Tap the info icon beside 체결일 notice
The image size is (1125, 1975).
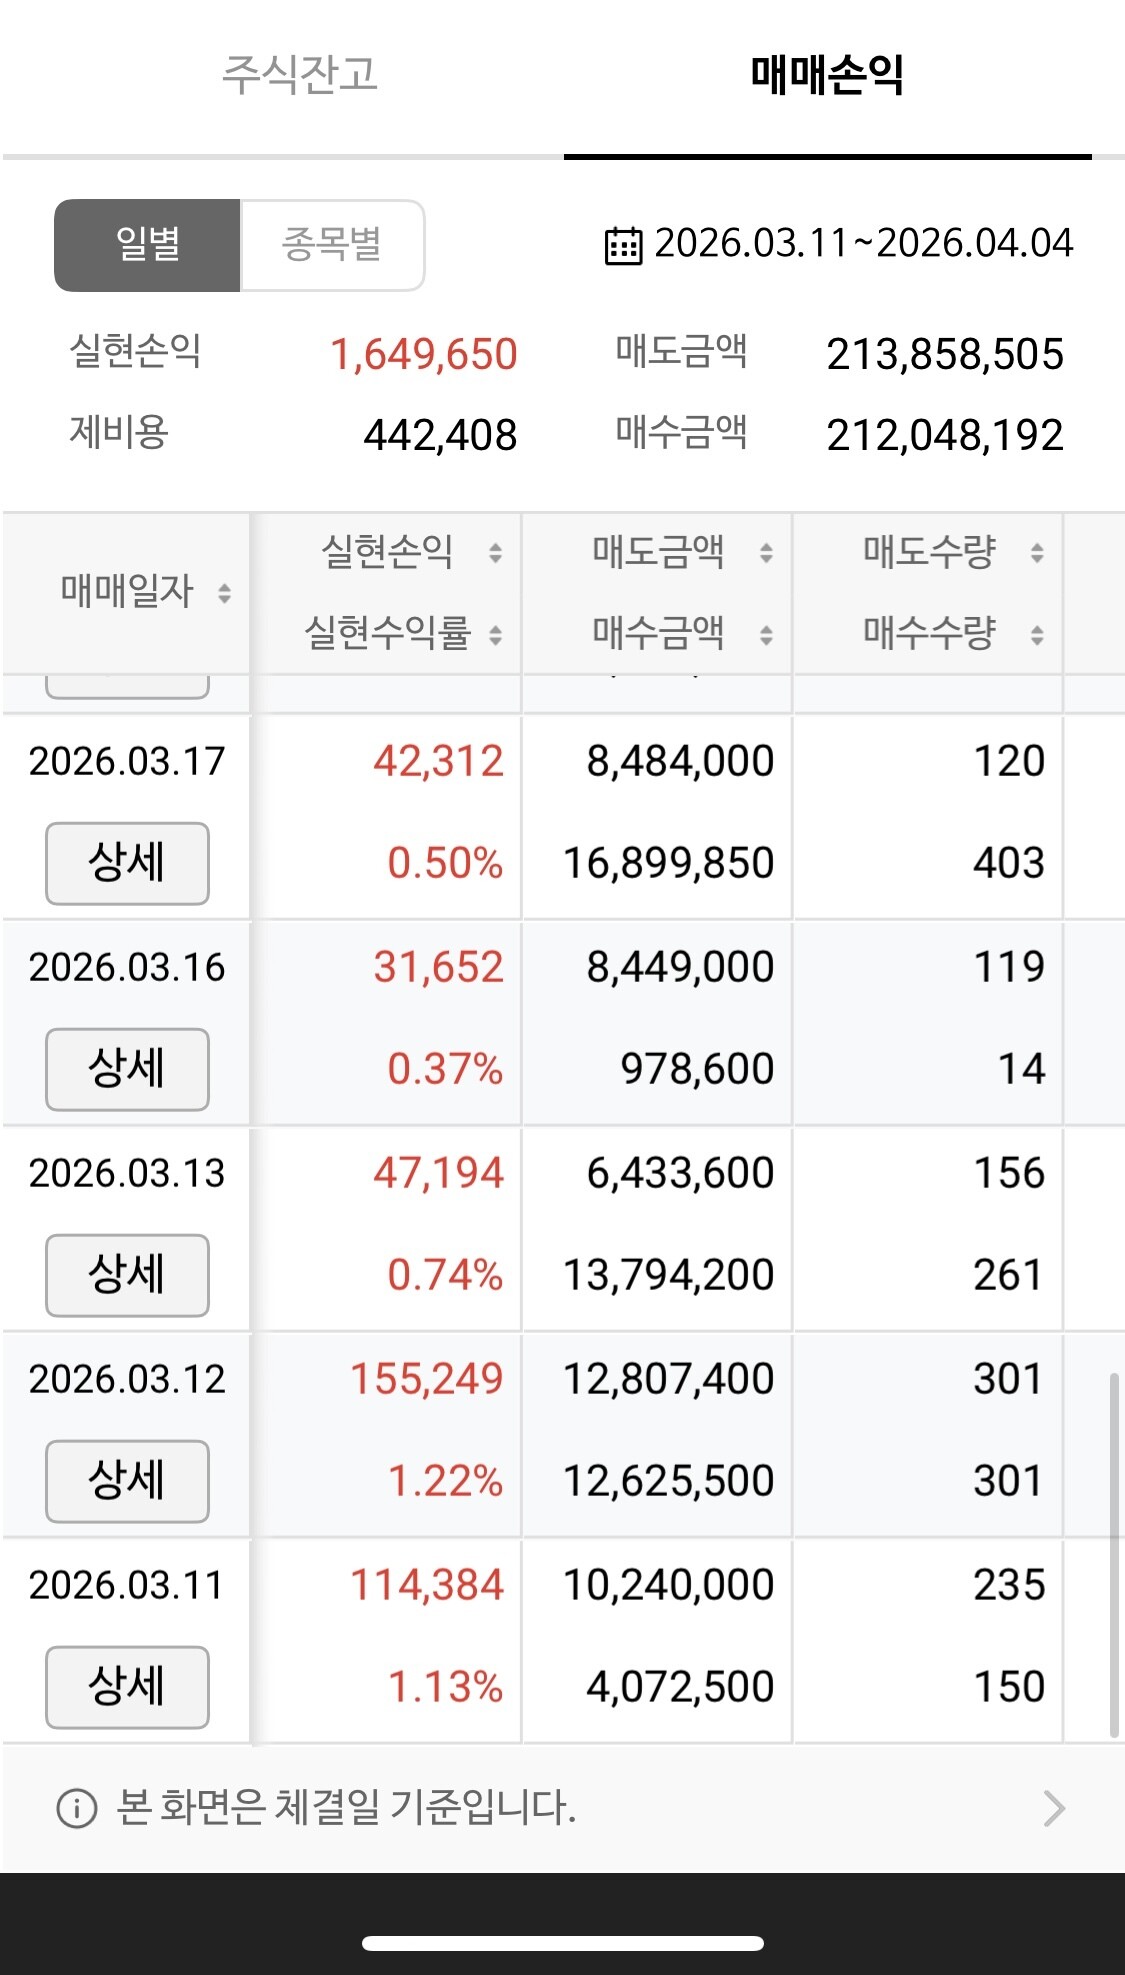click(x=77, y=1808)
